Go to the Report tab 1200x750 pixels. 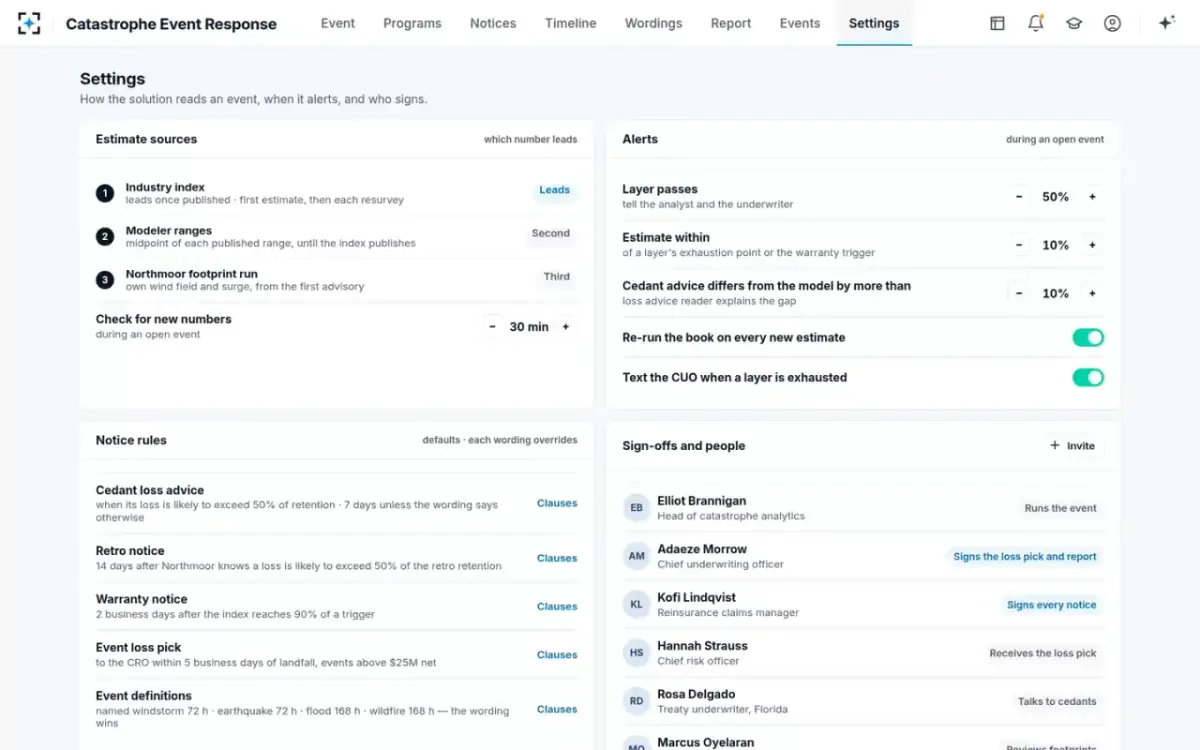coord(731,23)
